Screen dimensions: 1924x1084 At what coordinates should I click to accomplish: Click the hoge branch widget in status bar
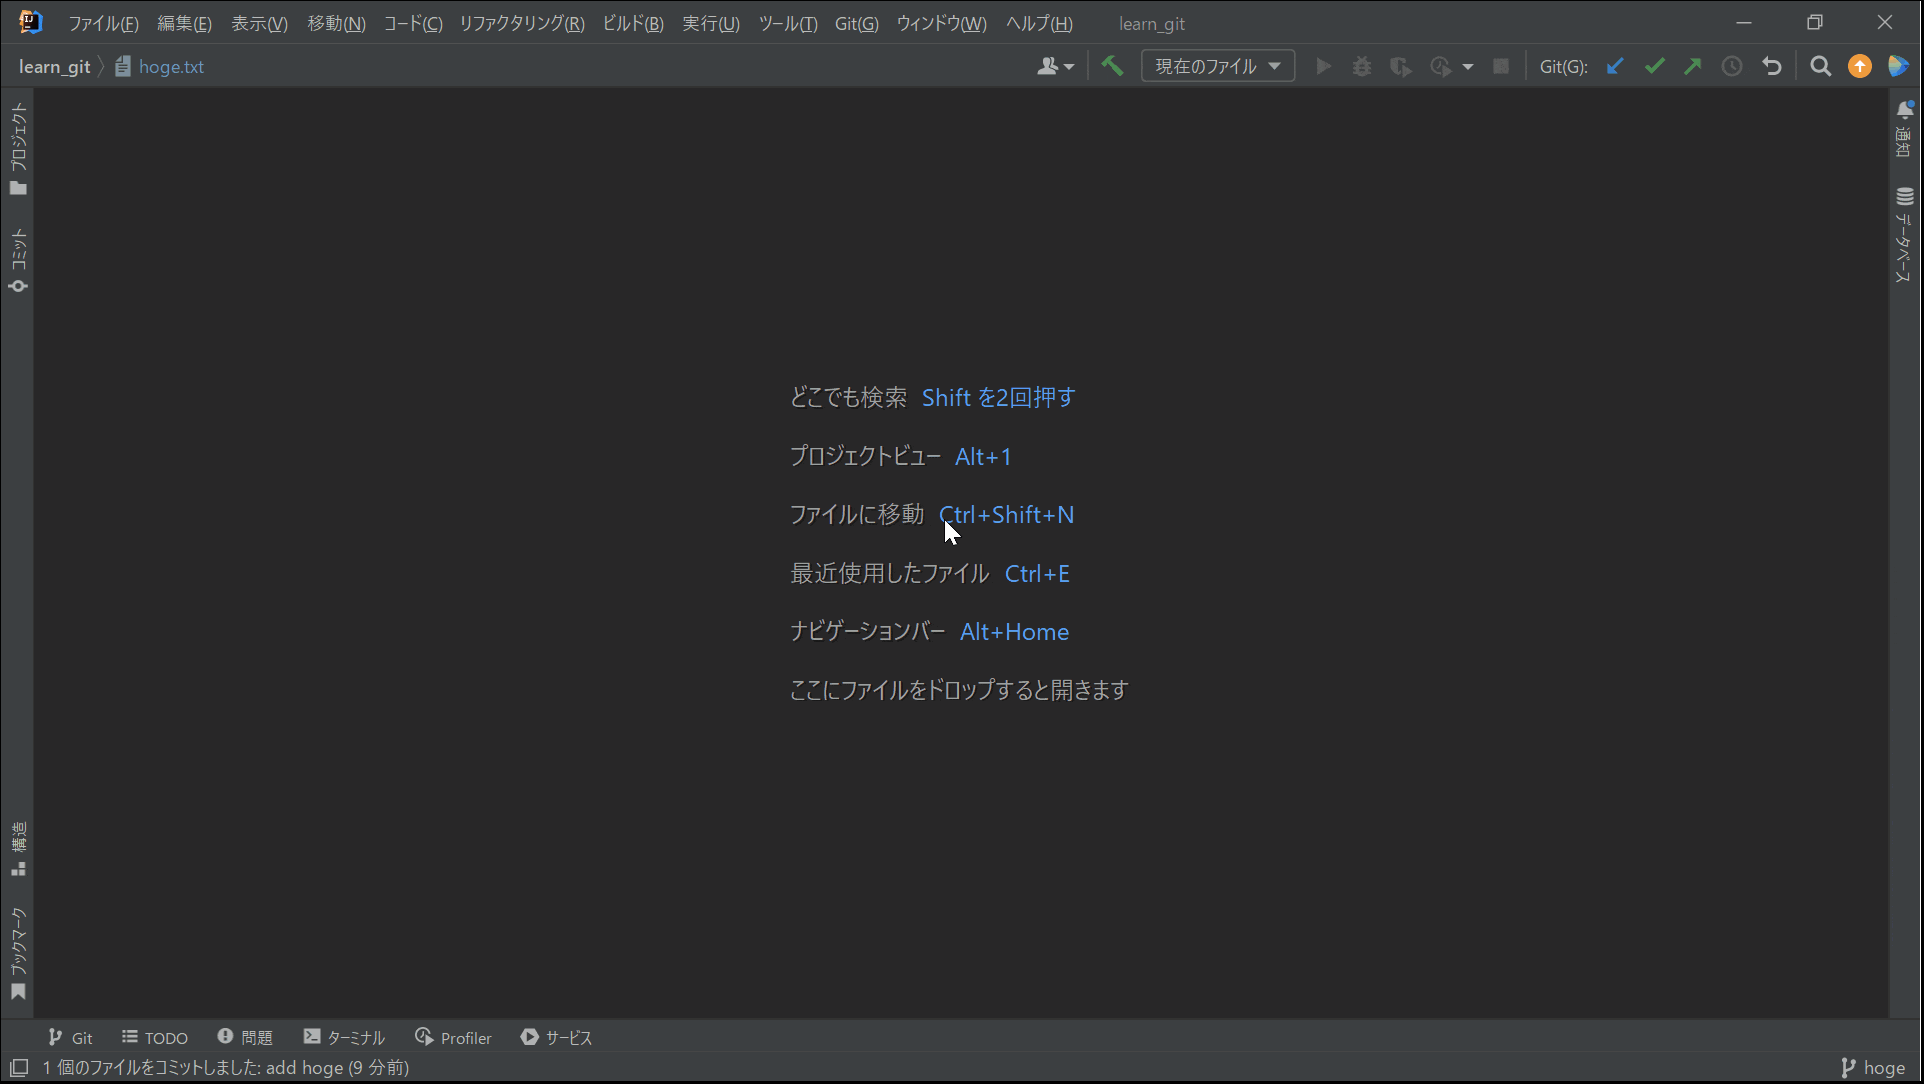coord(1882,1068)
